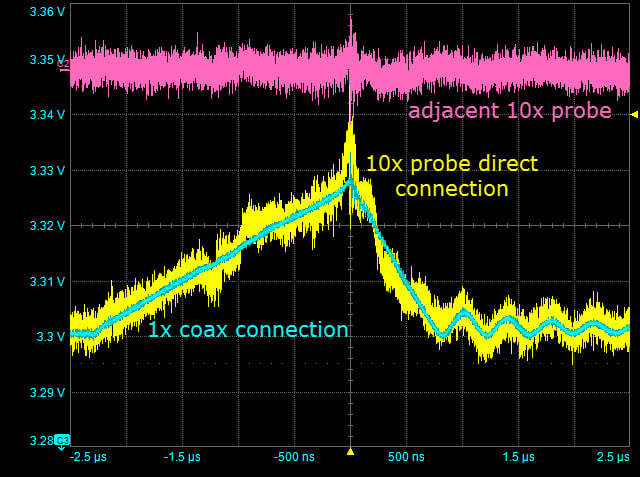Viewport: 640px width, 477px height.
Task: Click the '1x coax connection' cyan label
Action: (248, 329)
